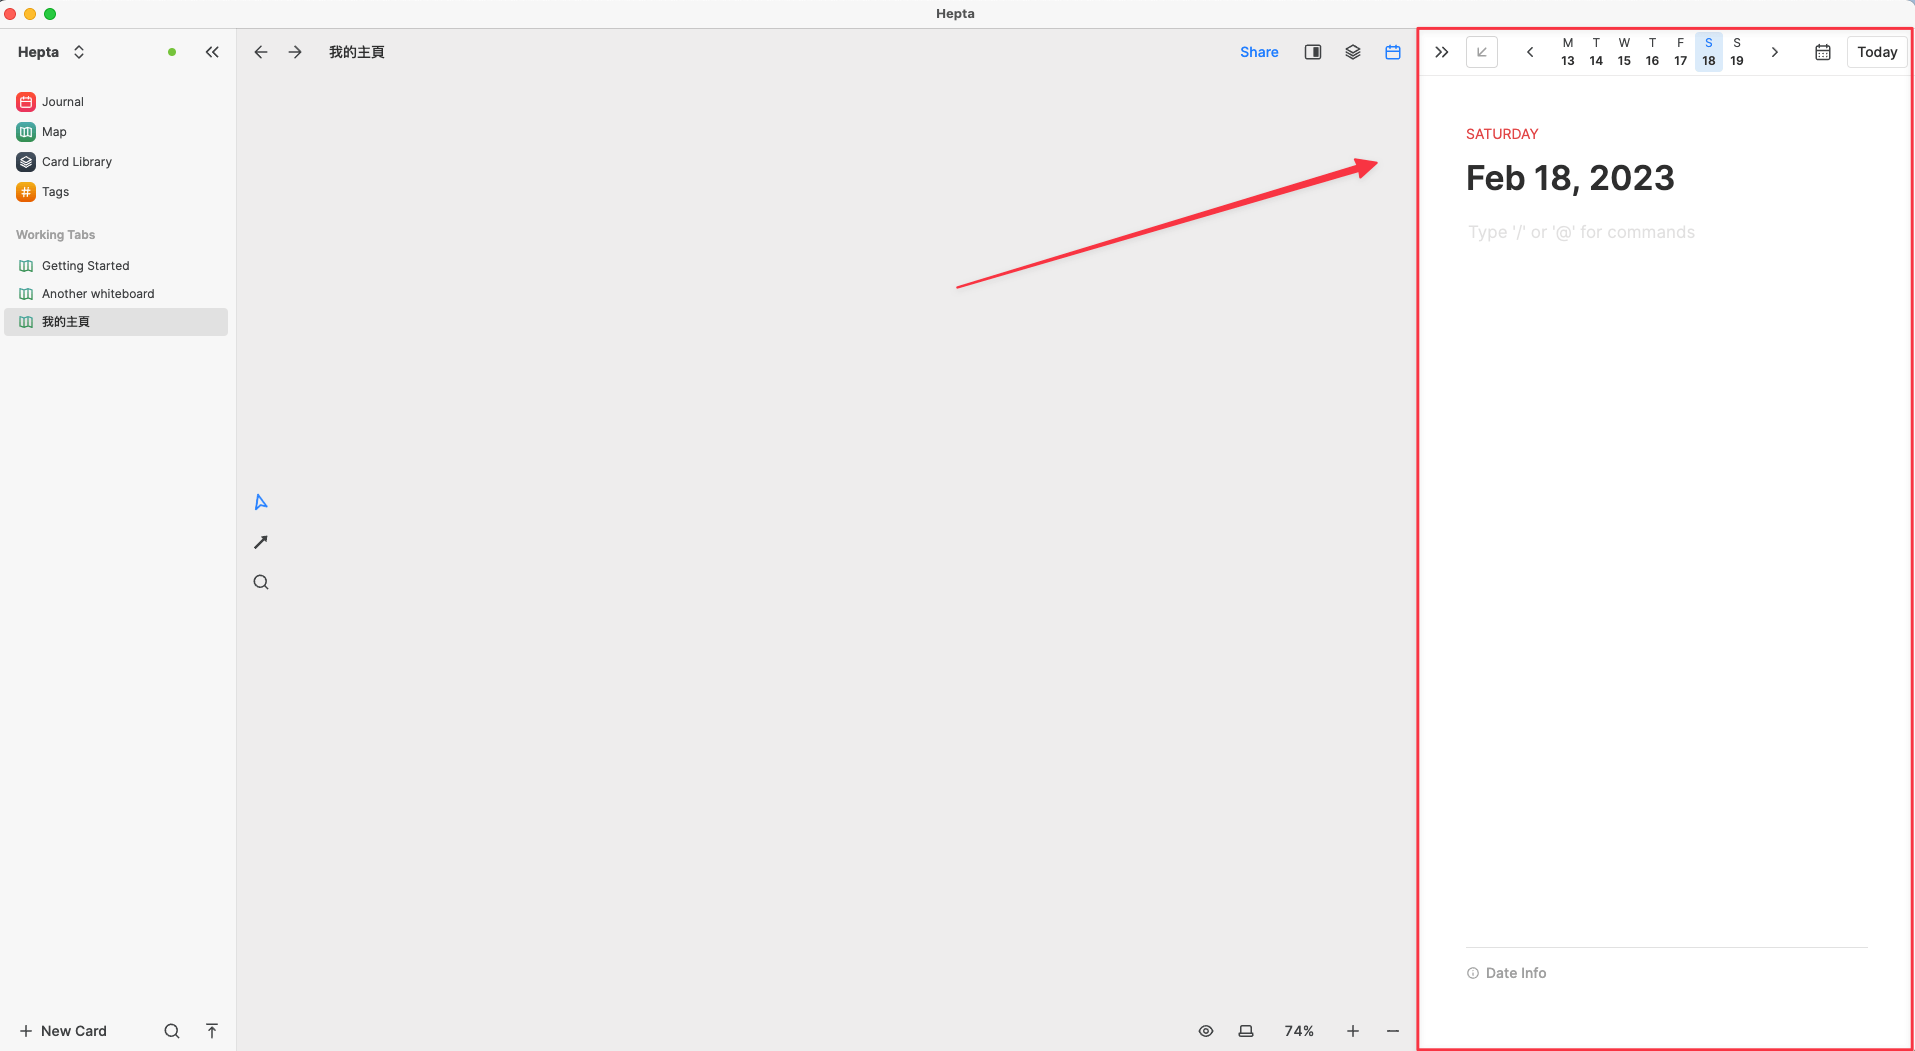Select the arrow pointer tool

(x=261, y=502)
